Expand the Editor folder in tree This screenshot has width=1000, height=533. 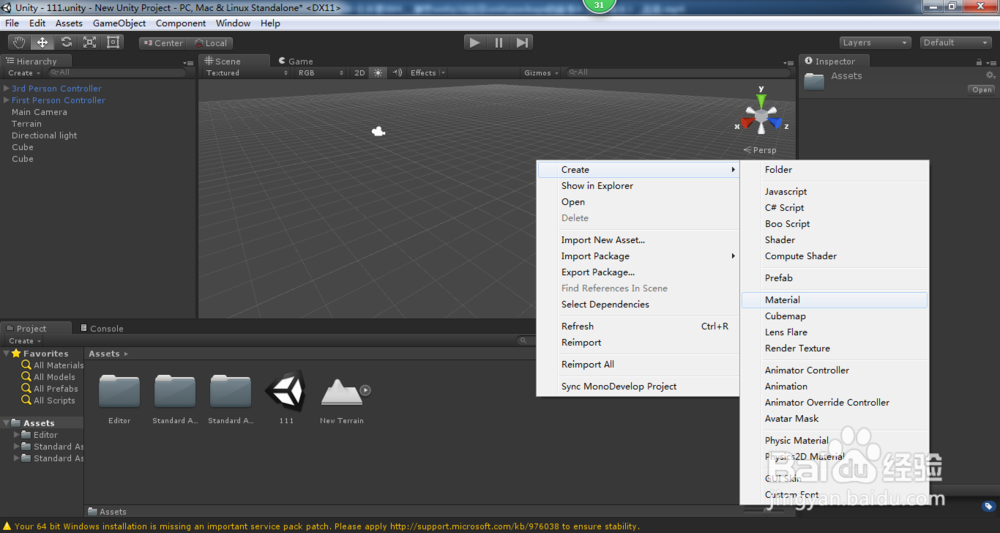(17, 435)
